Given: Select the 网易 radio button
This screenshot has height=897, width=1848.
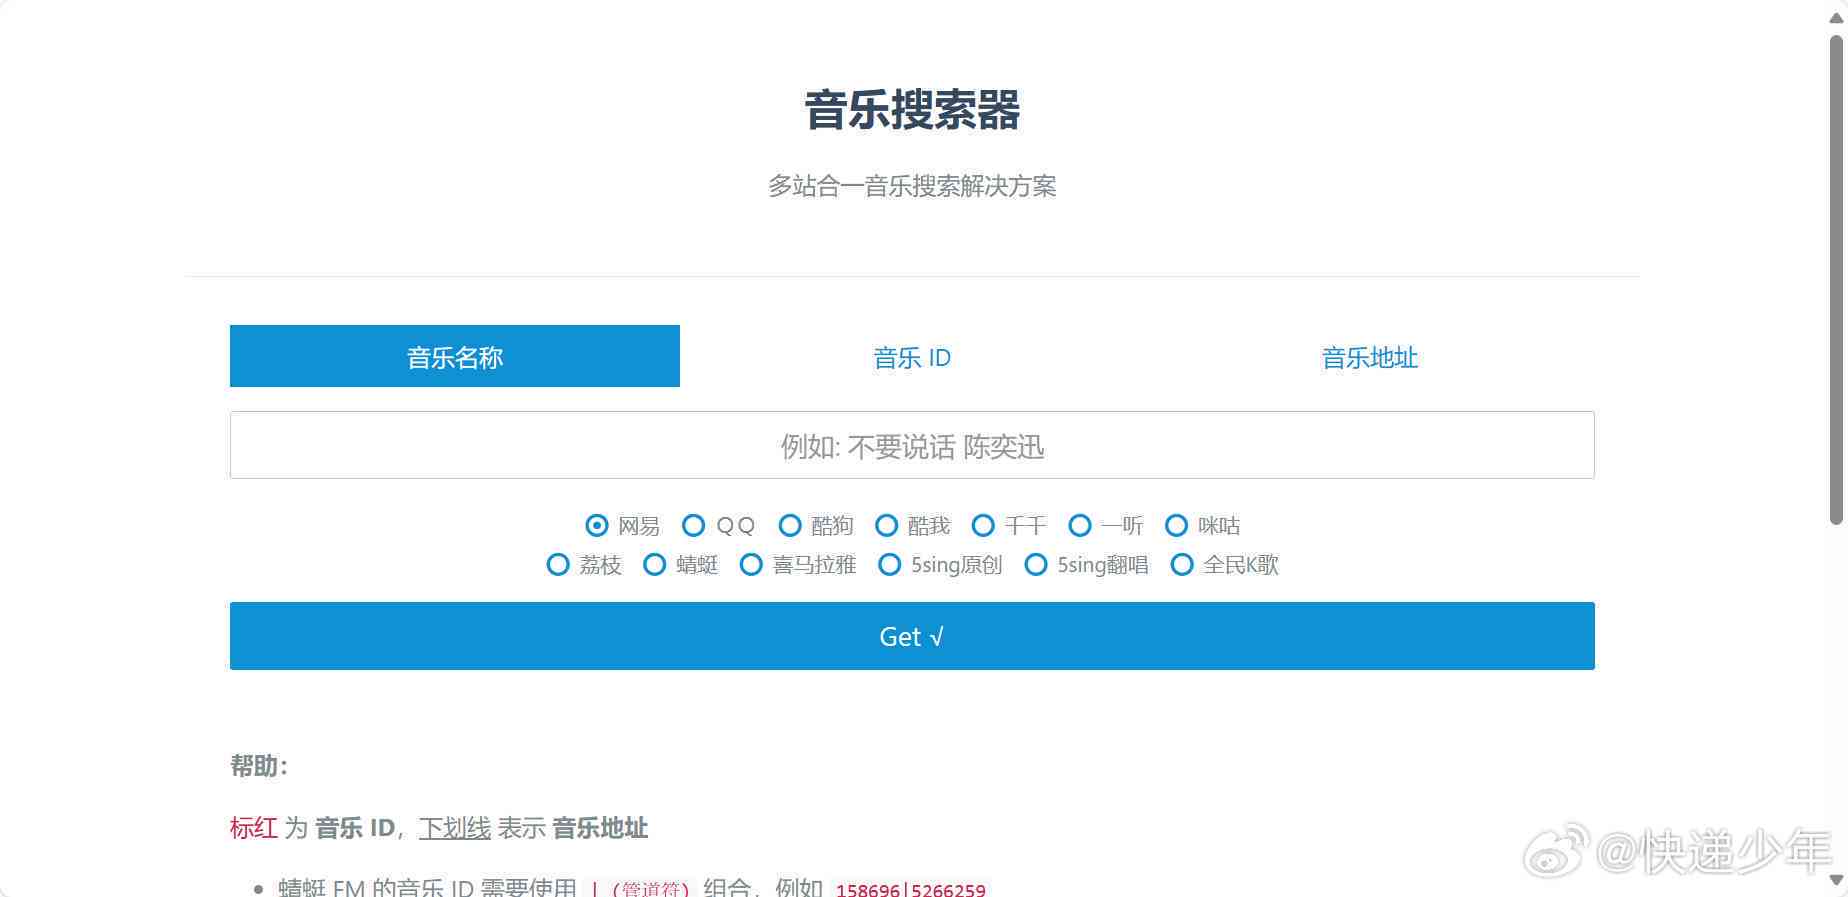Looking at the screenshot, I should pyautogui.click(x=597, y=525).
